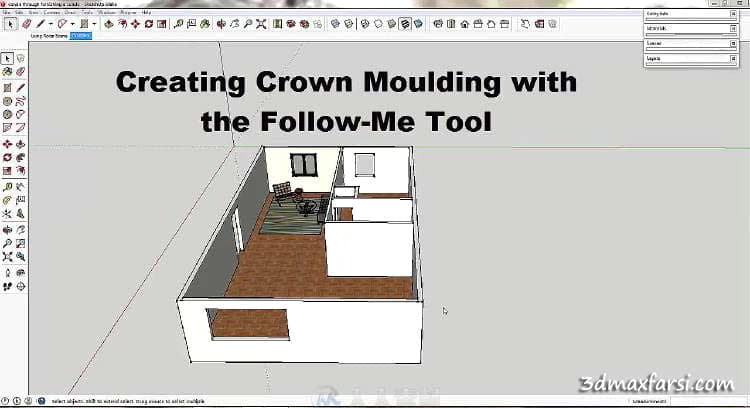750x408 pixels.
Task: Open the Edit menu
Action: [x=19, y=12]
